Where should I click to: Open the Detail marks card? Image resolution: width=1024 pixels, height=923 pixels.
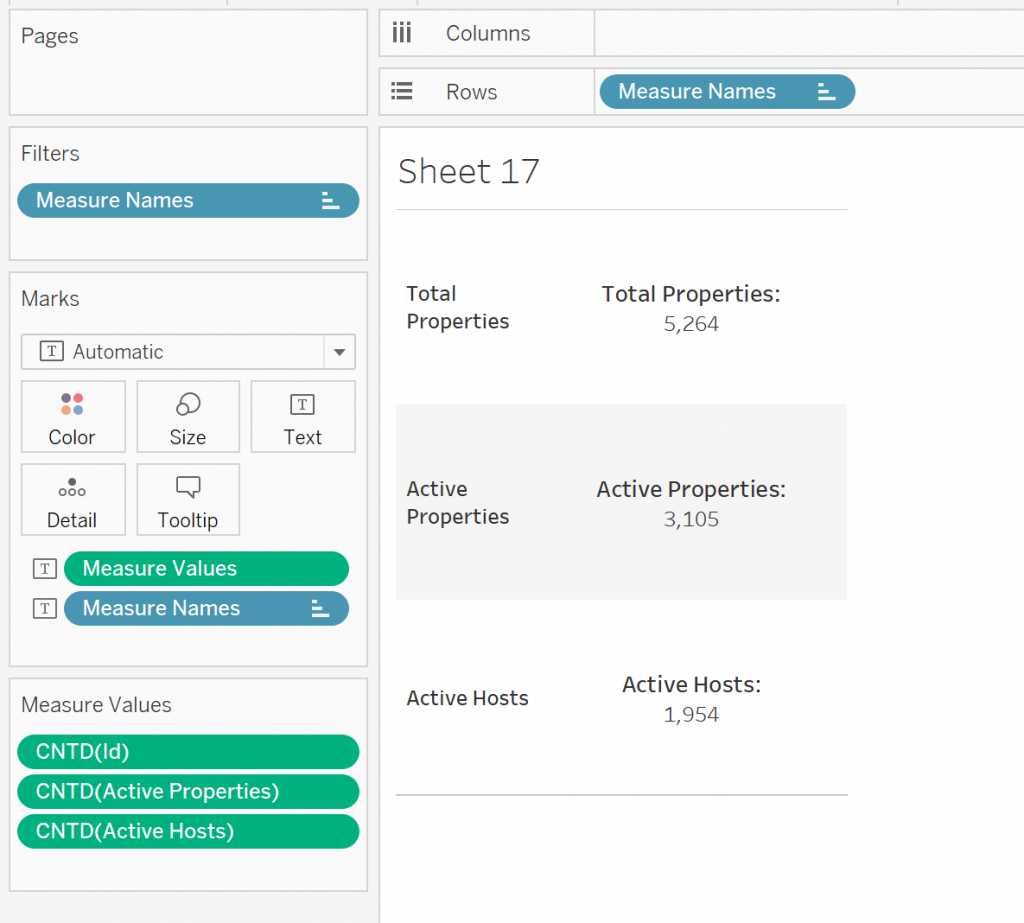click(72, 500)
